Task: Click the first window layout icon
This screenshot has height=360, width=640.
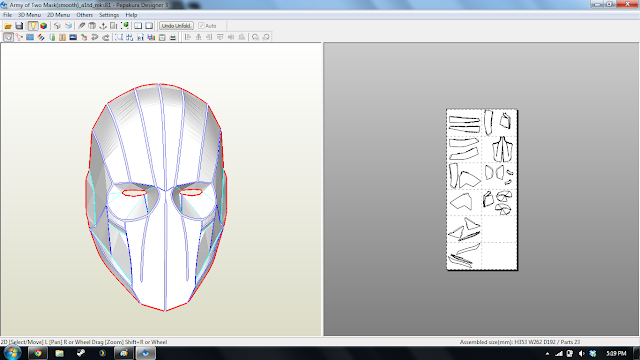Action: (x=138, y=26)
